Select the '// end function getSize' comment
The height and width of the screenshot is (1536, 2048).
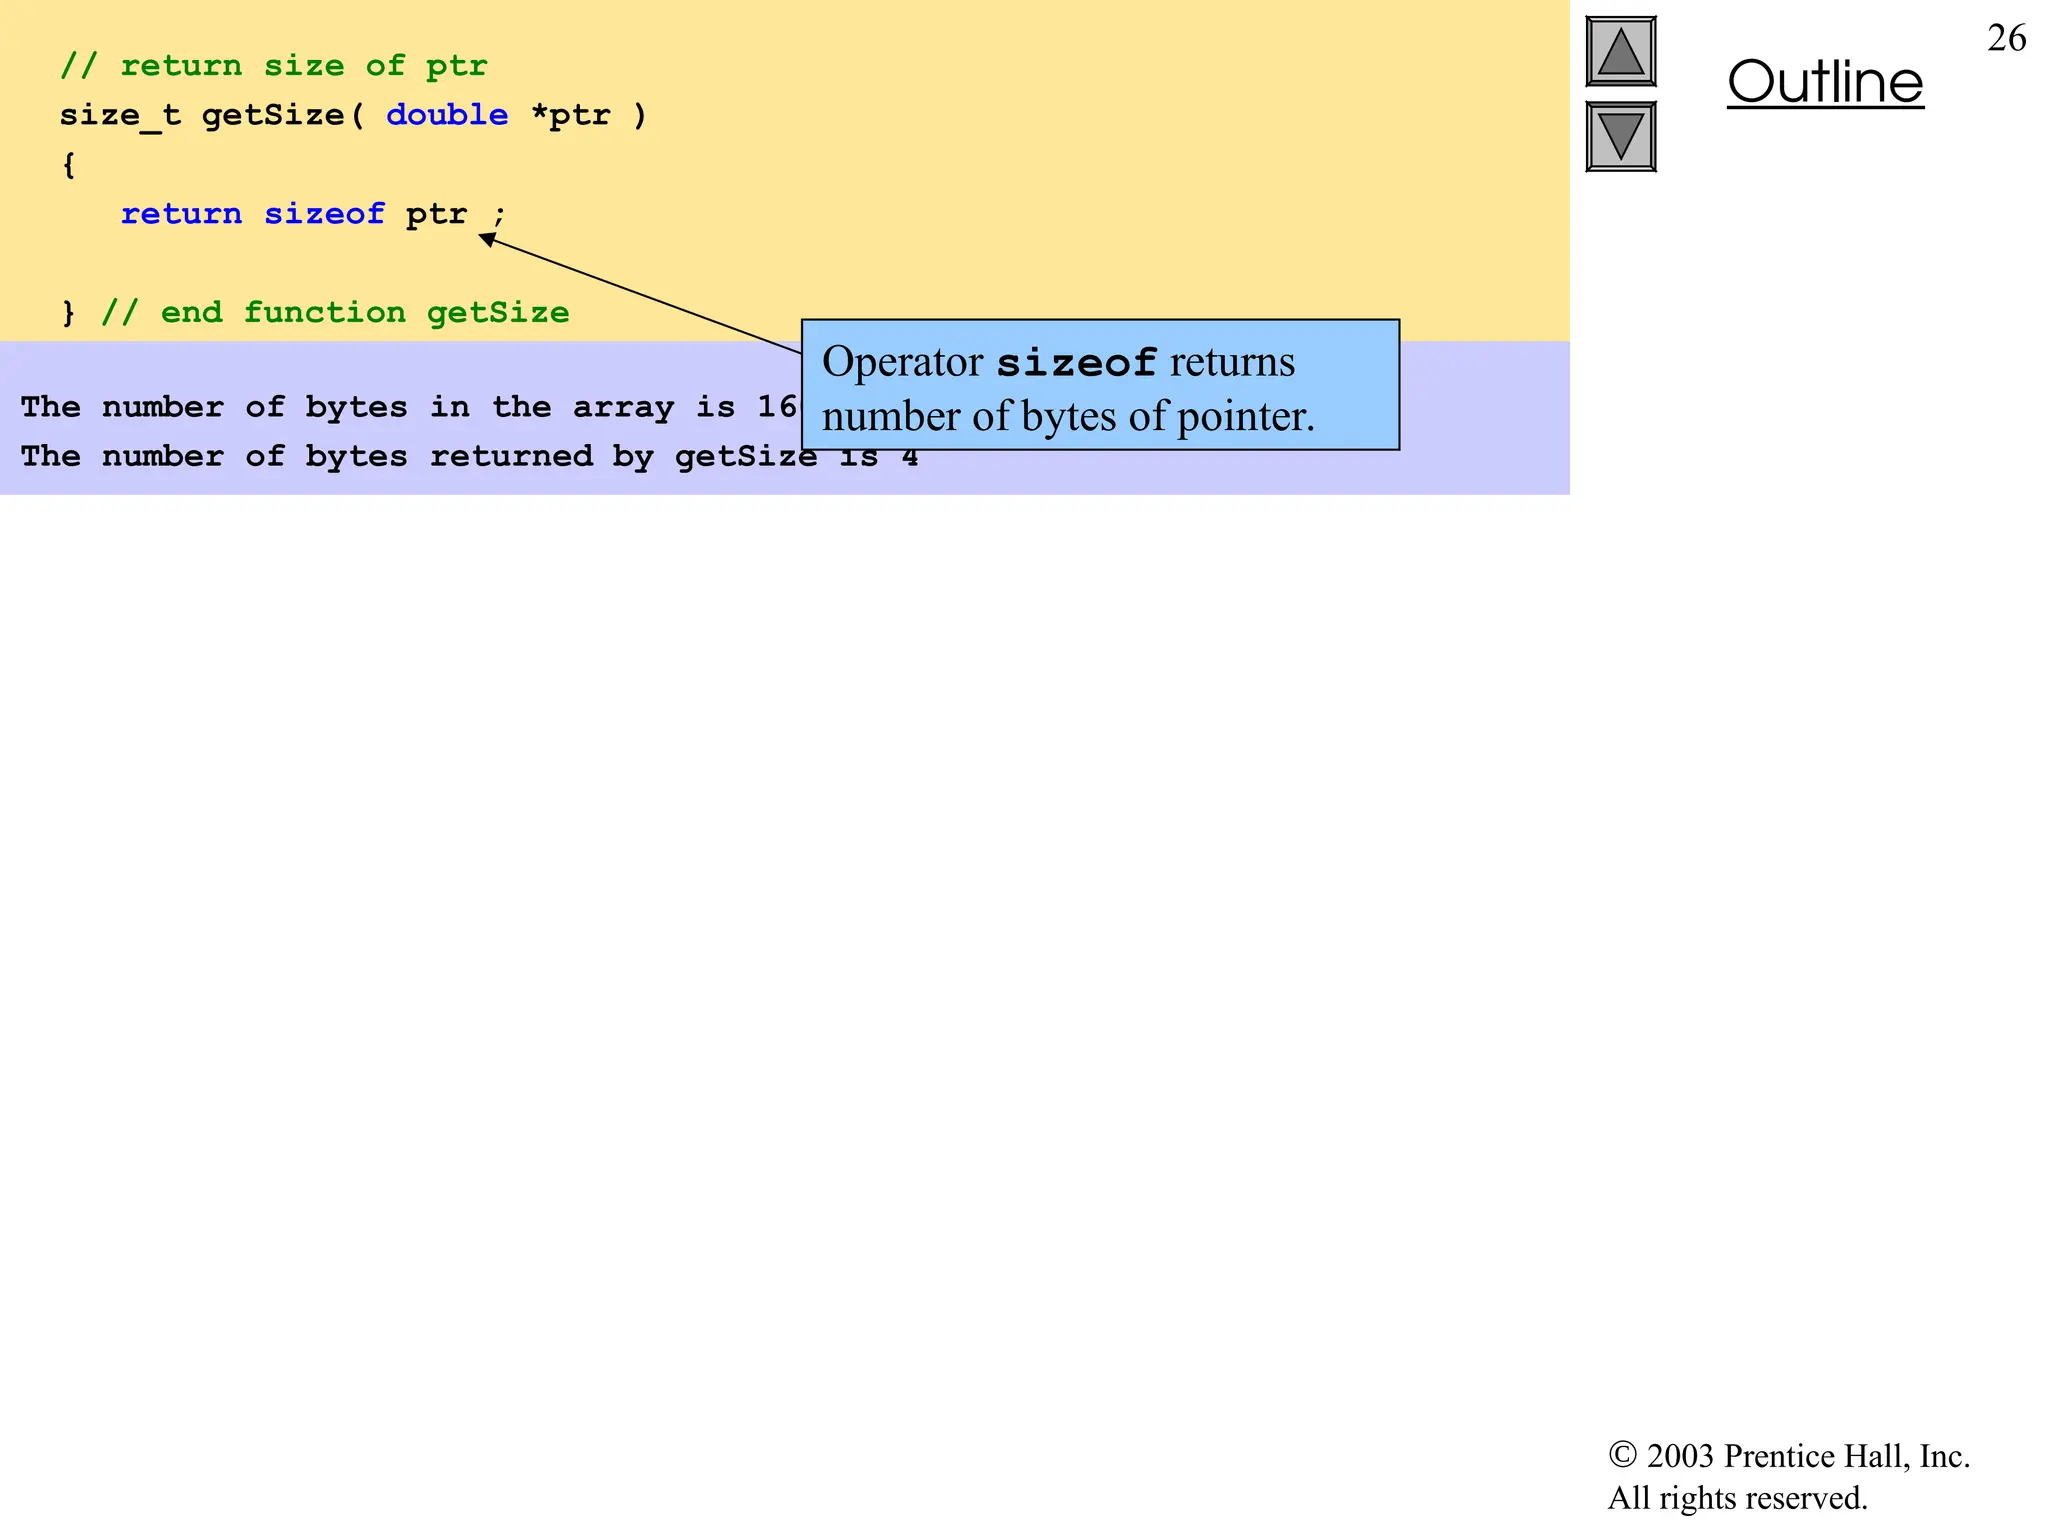click(x=335, y=313)
